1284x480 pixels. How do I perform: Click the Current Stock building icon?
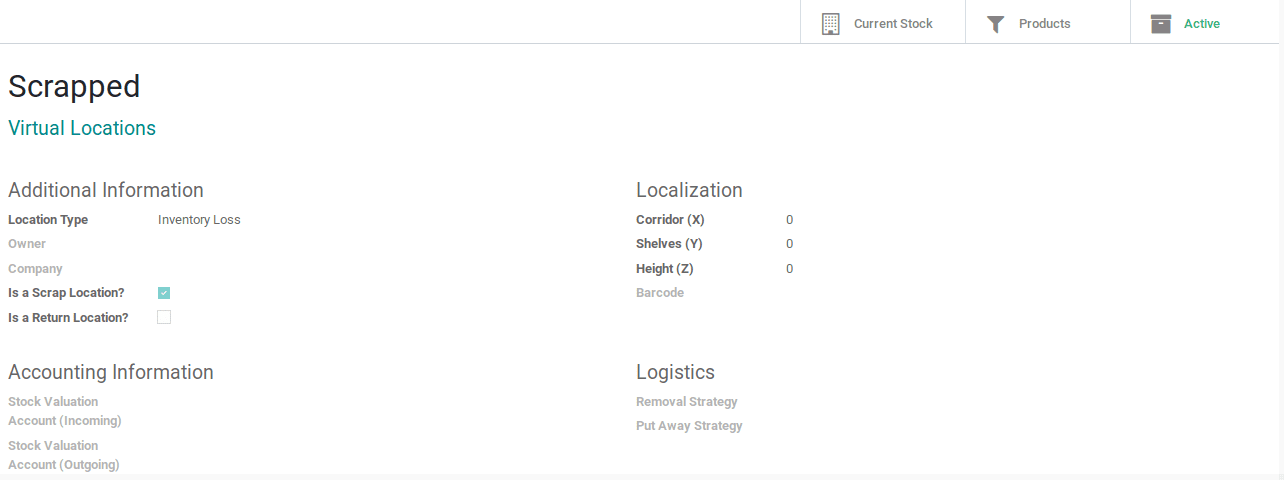click(830, 24)
